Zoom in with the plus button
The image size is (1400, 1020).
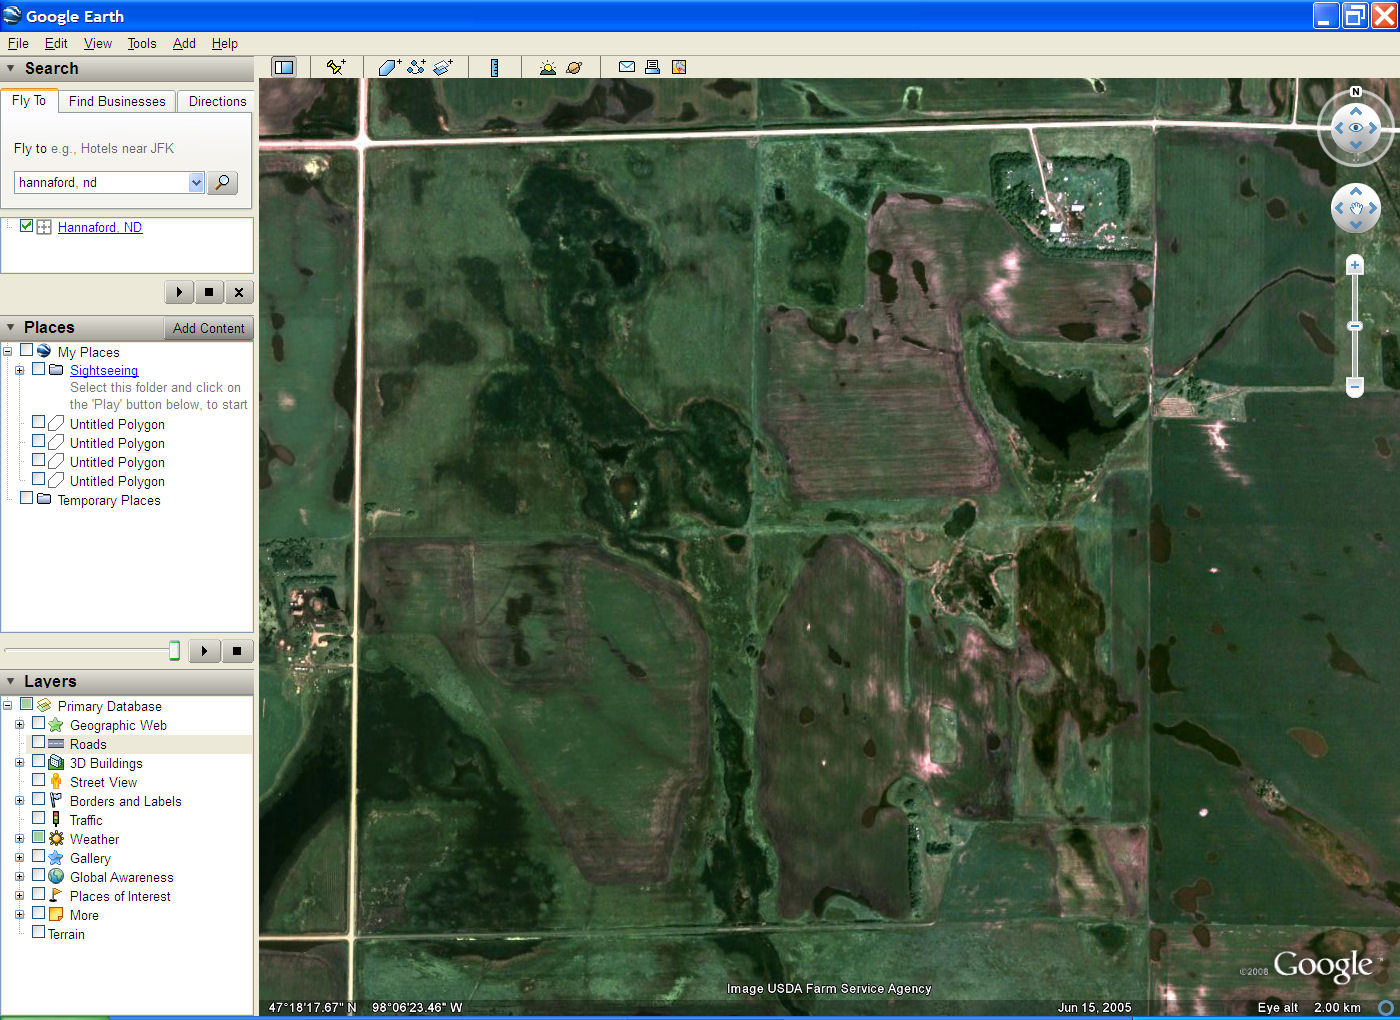[1355, 265]
